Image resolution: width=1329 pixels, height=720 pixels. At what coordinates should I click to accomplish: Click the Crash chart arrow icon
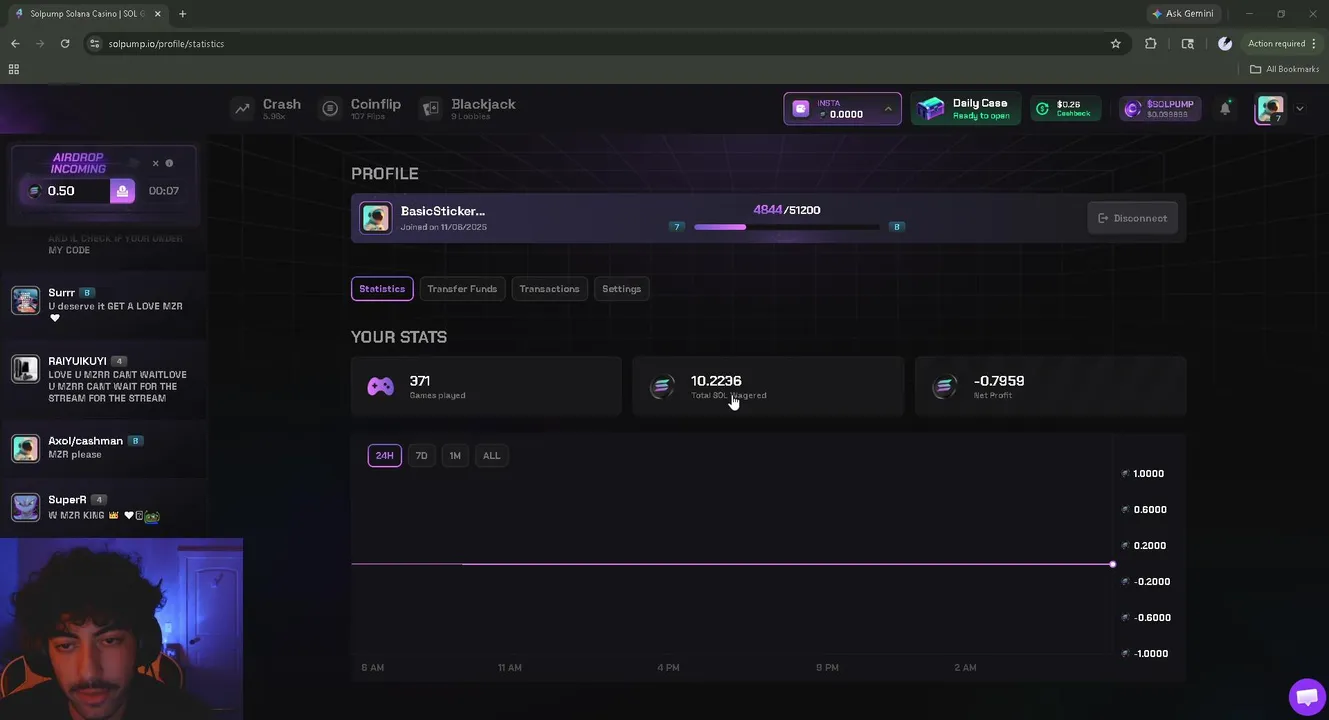(x=242, y=109)
